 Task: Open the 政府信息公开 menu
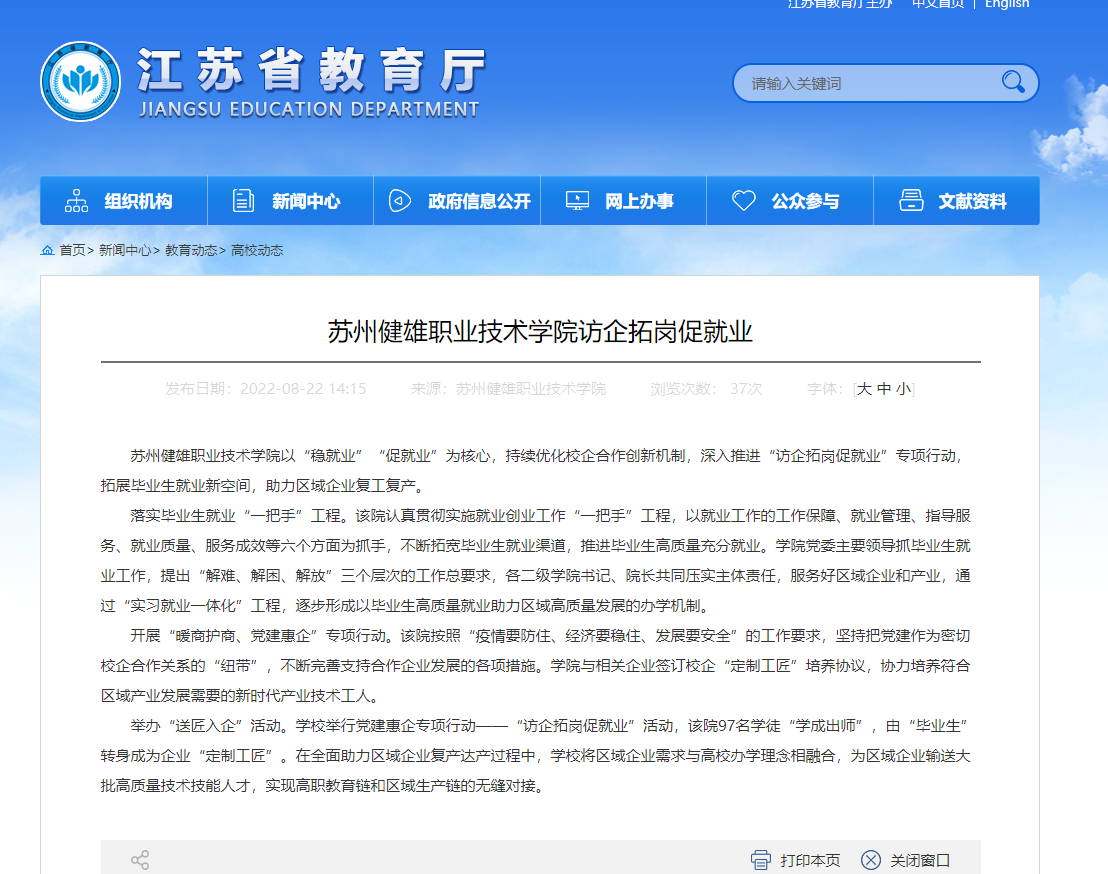click(x=479, y=201)
